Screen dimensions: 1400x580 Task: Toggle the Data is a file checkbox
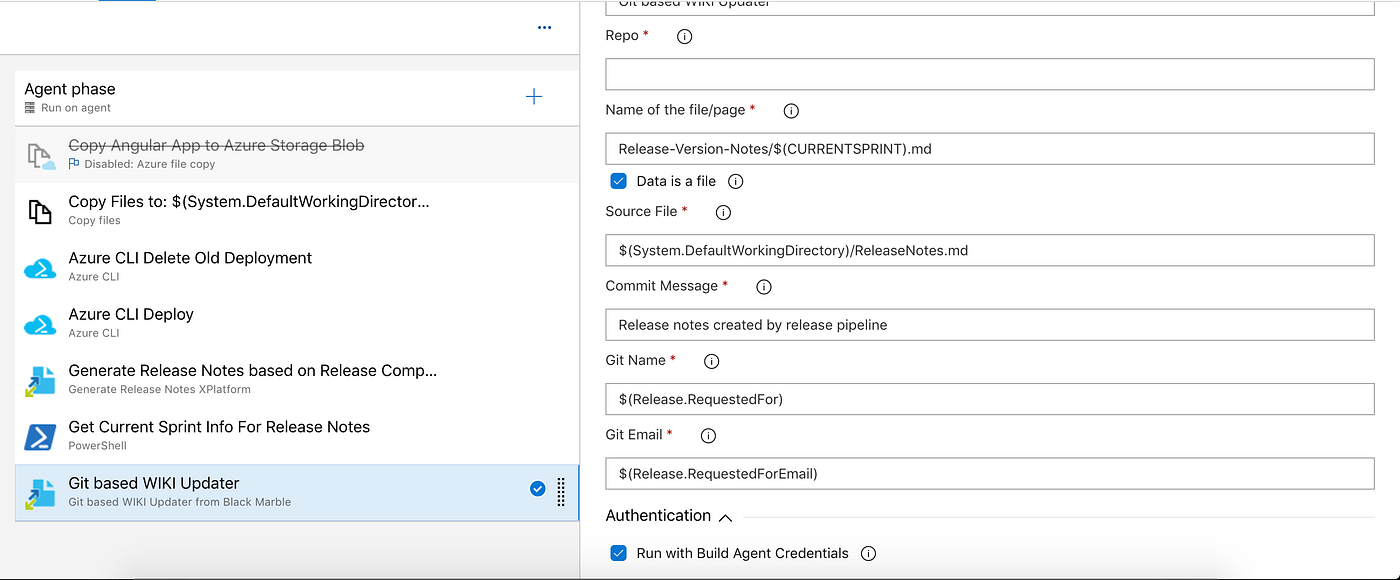[x=619, y=182]
